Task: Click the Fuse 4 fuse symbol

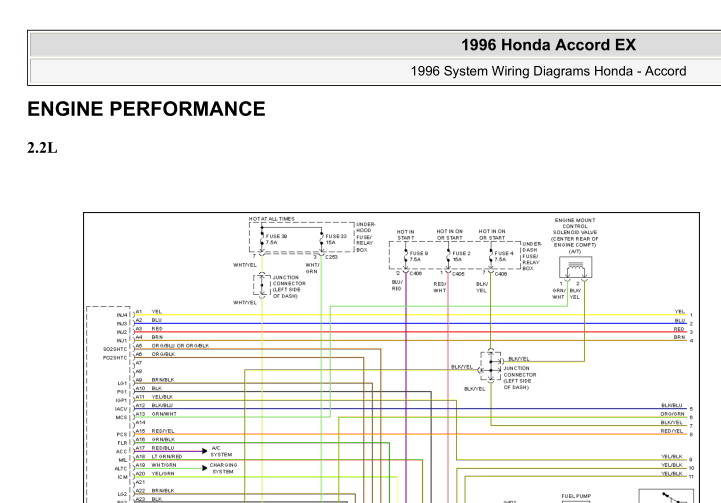Action: coord(491,256)
